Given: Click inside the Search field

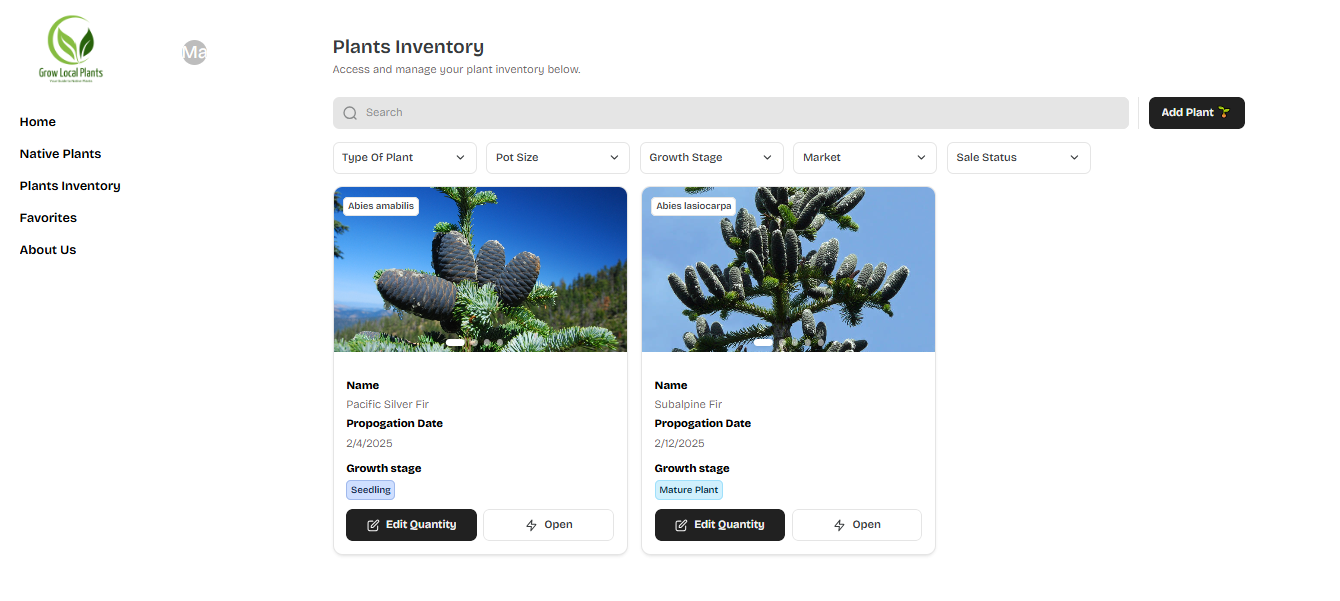Looking at the screenshot, I should point(700,112).
